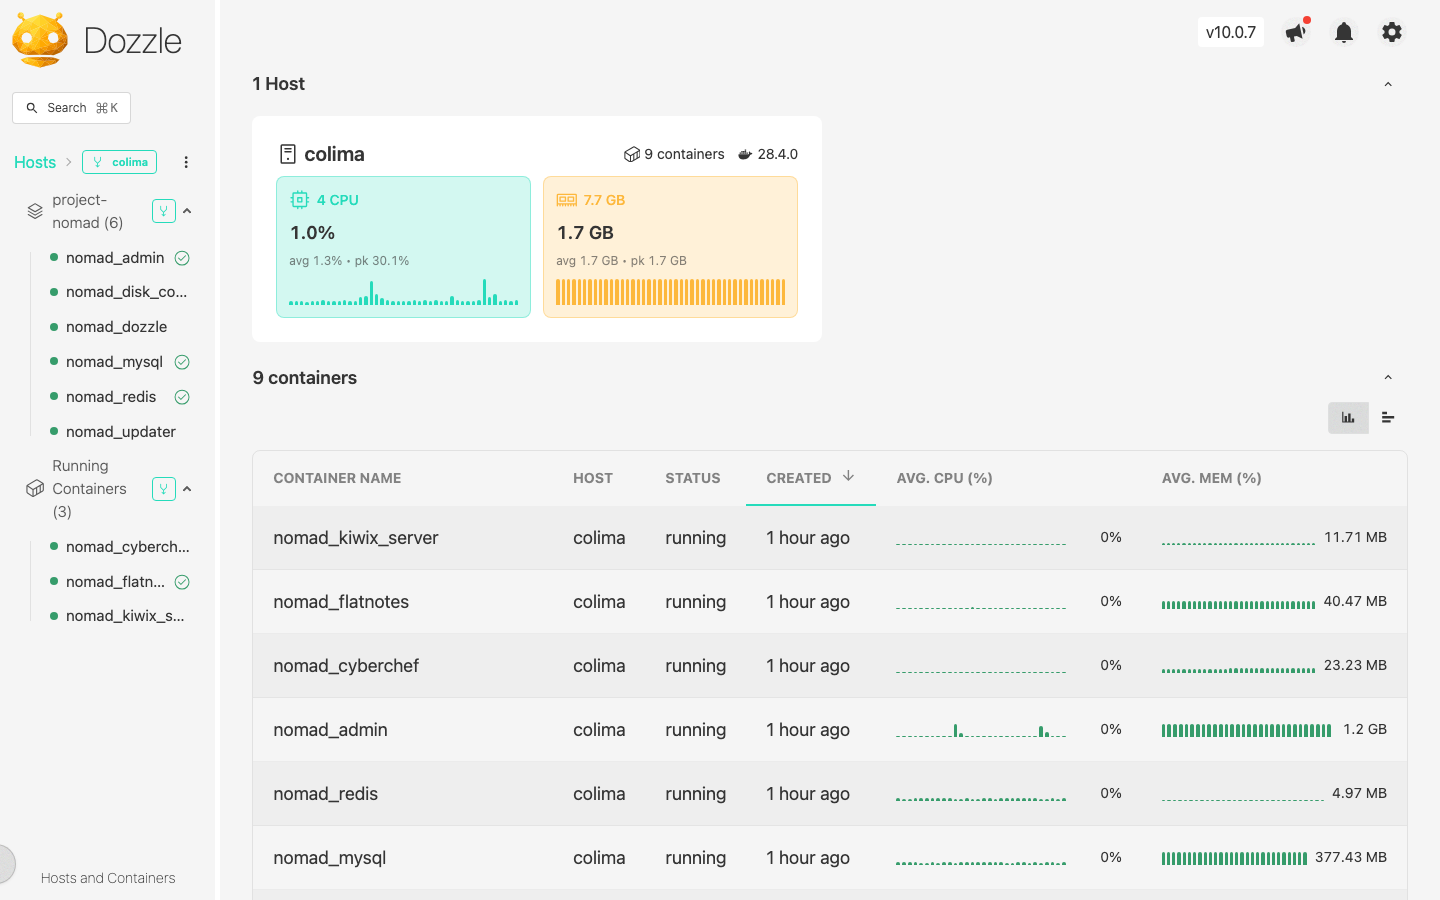Open nomad_cyberchef table row link
The width and height of the screenshot is (1440, 900).
pyautogui.click(x=346, y=666)
